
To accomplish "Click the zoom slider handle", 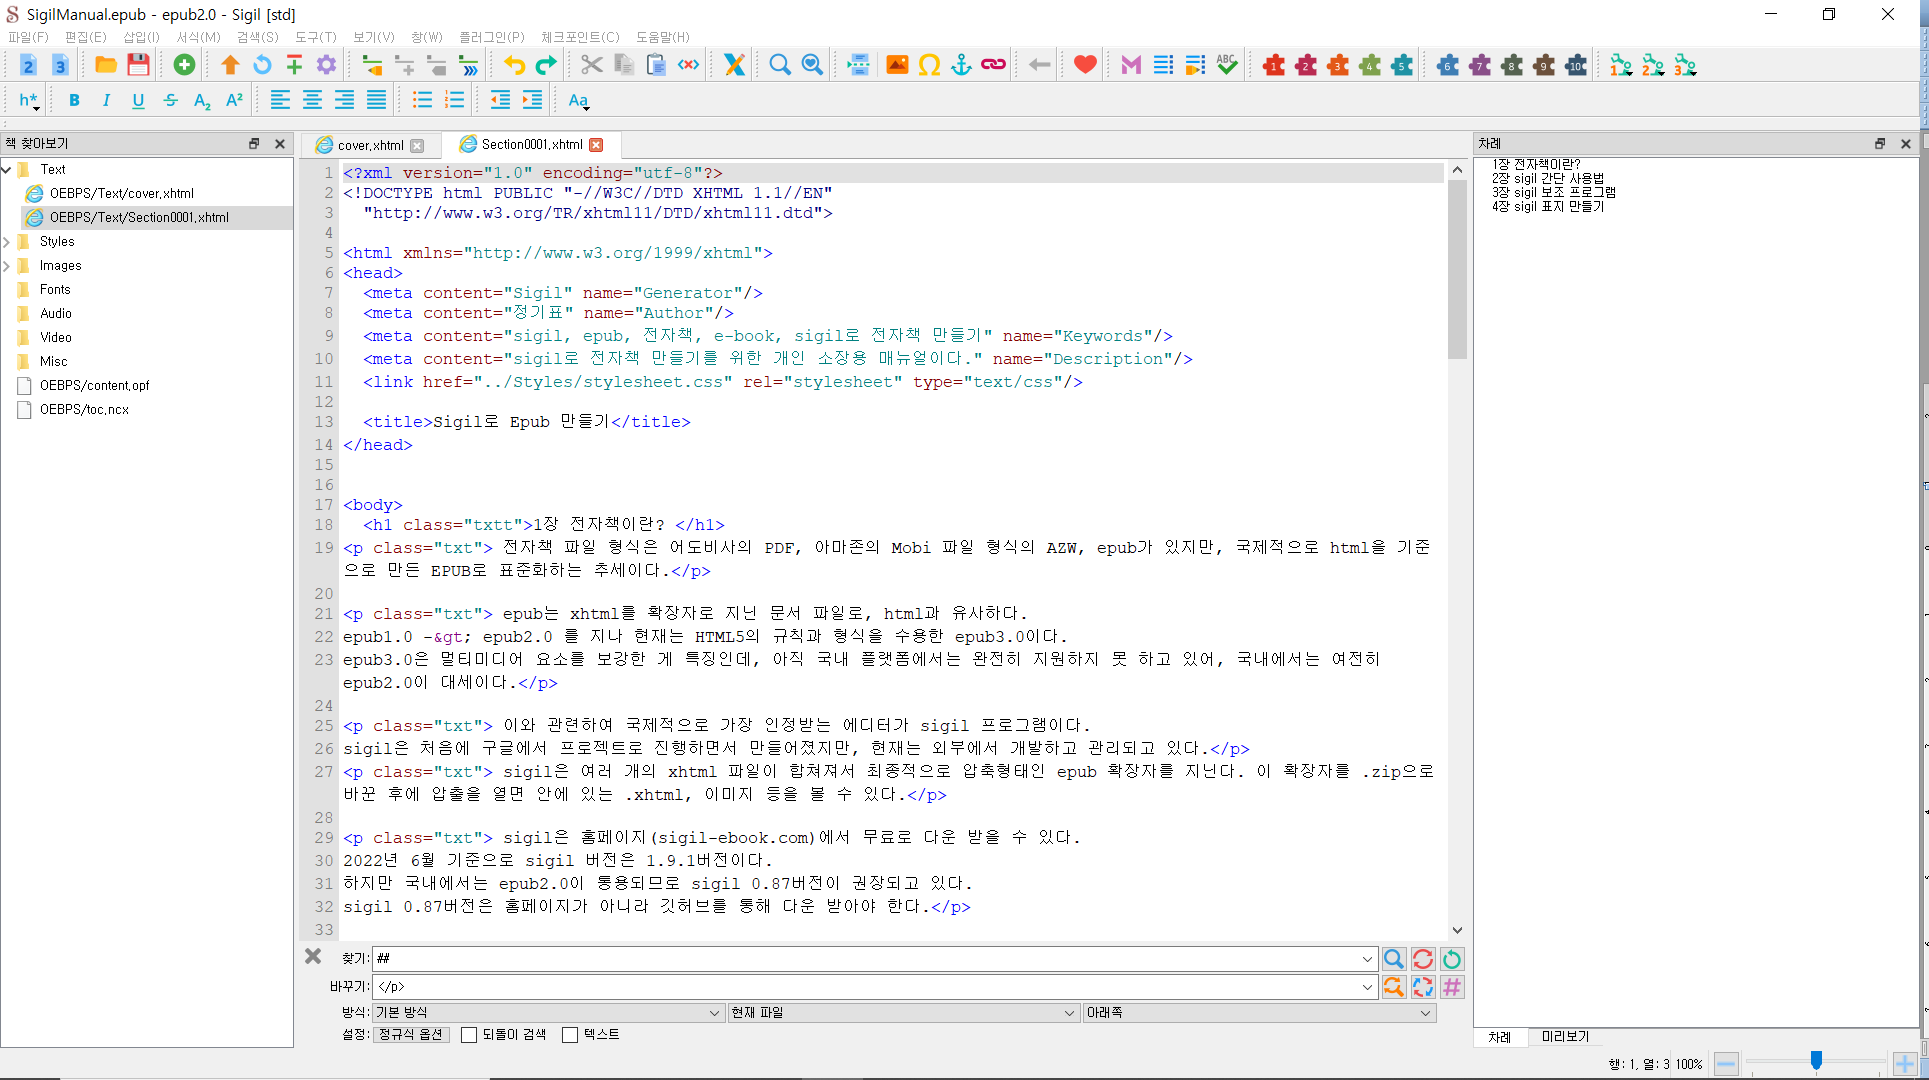I will (1816, 1061).
